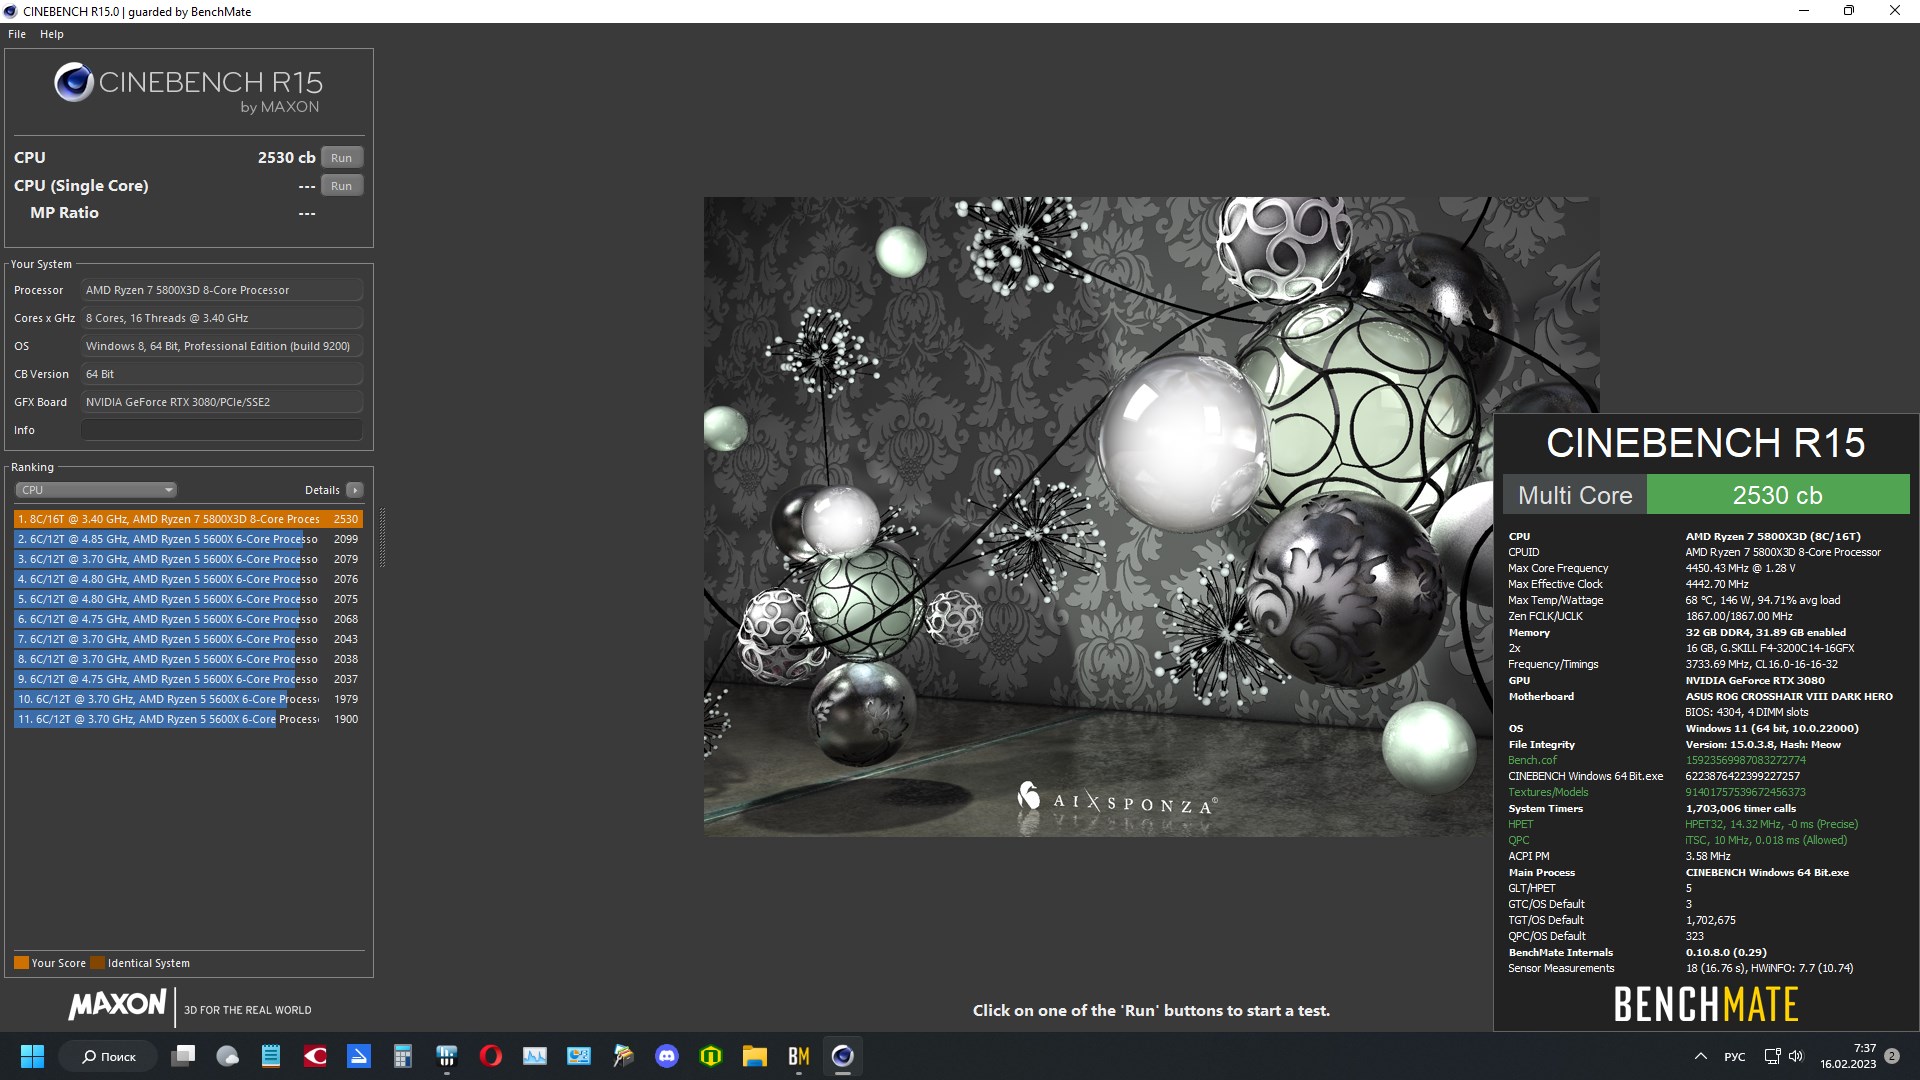Click the GFX Board value field
Image resolution: width=1920 pixels, height=1080 pixels.
[x=222, y=402]
